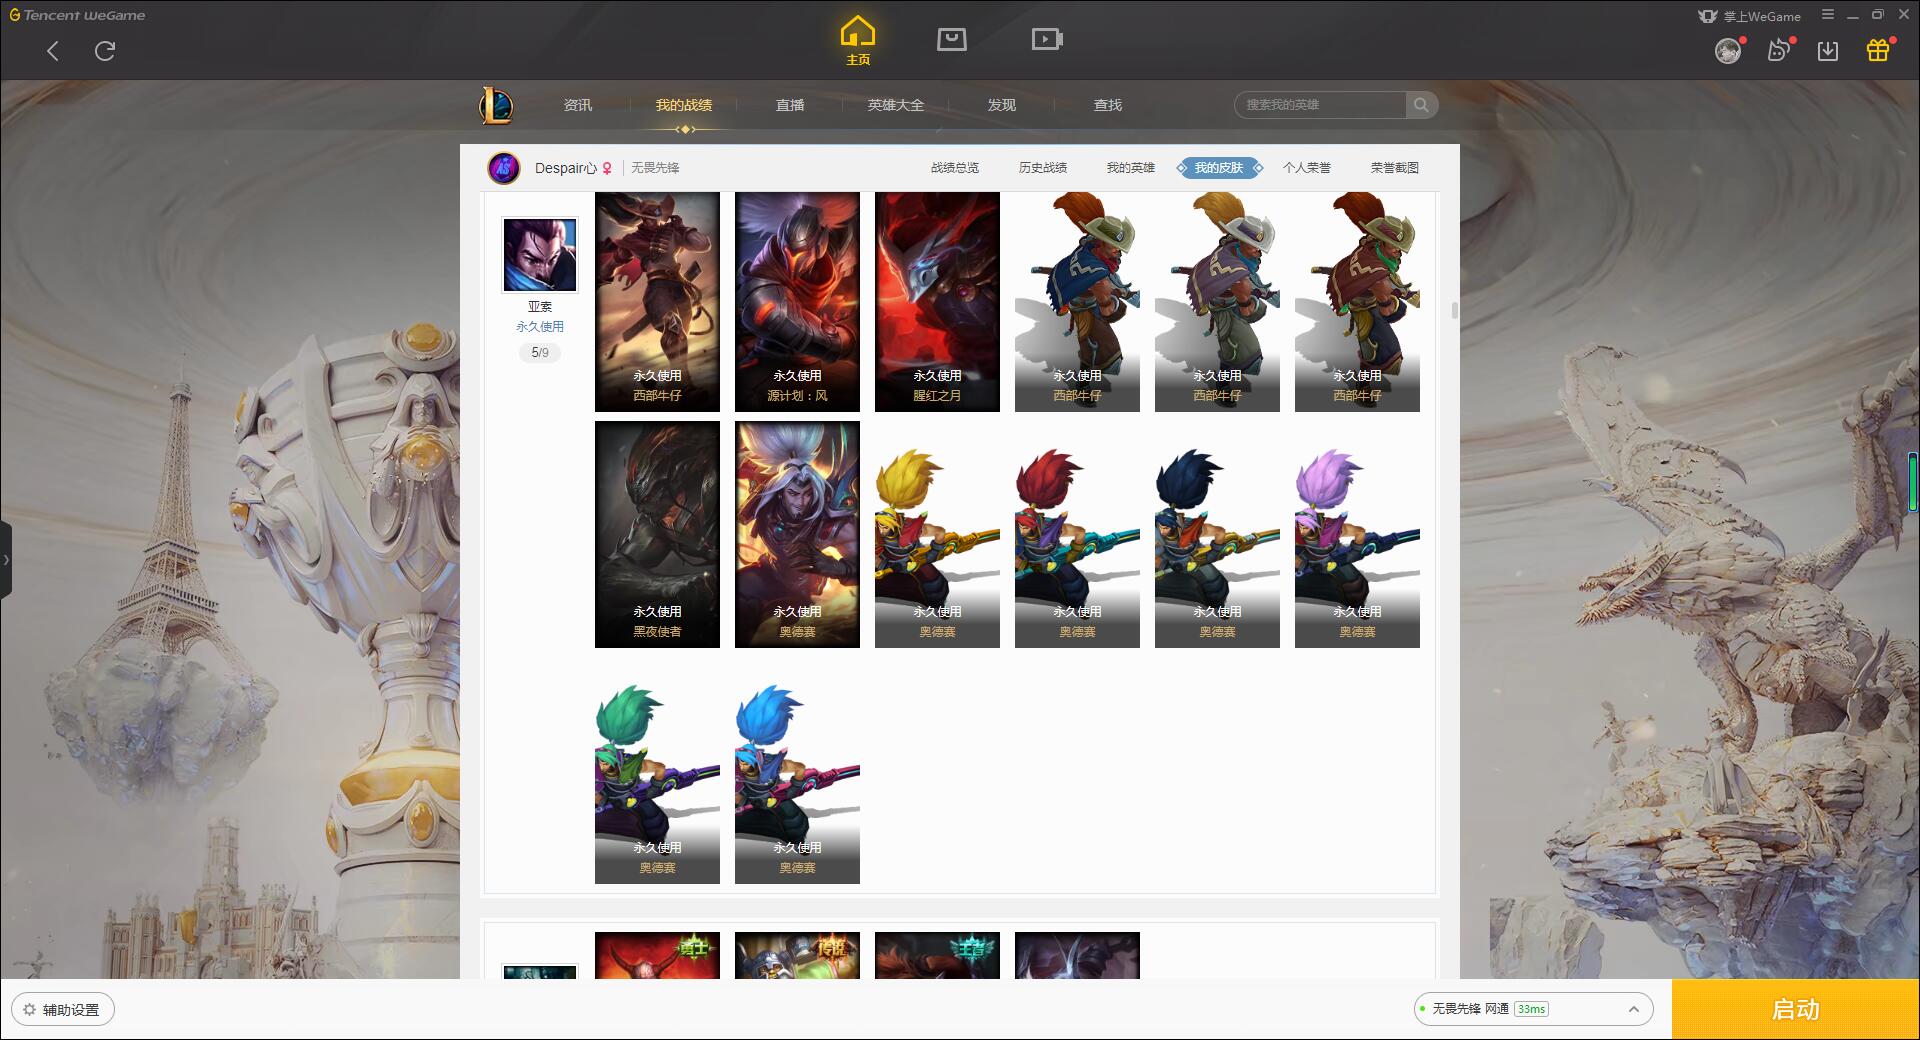Go back with the left arrow icon

[53, 51]
